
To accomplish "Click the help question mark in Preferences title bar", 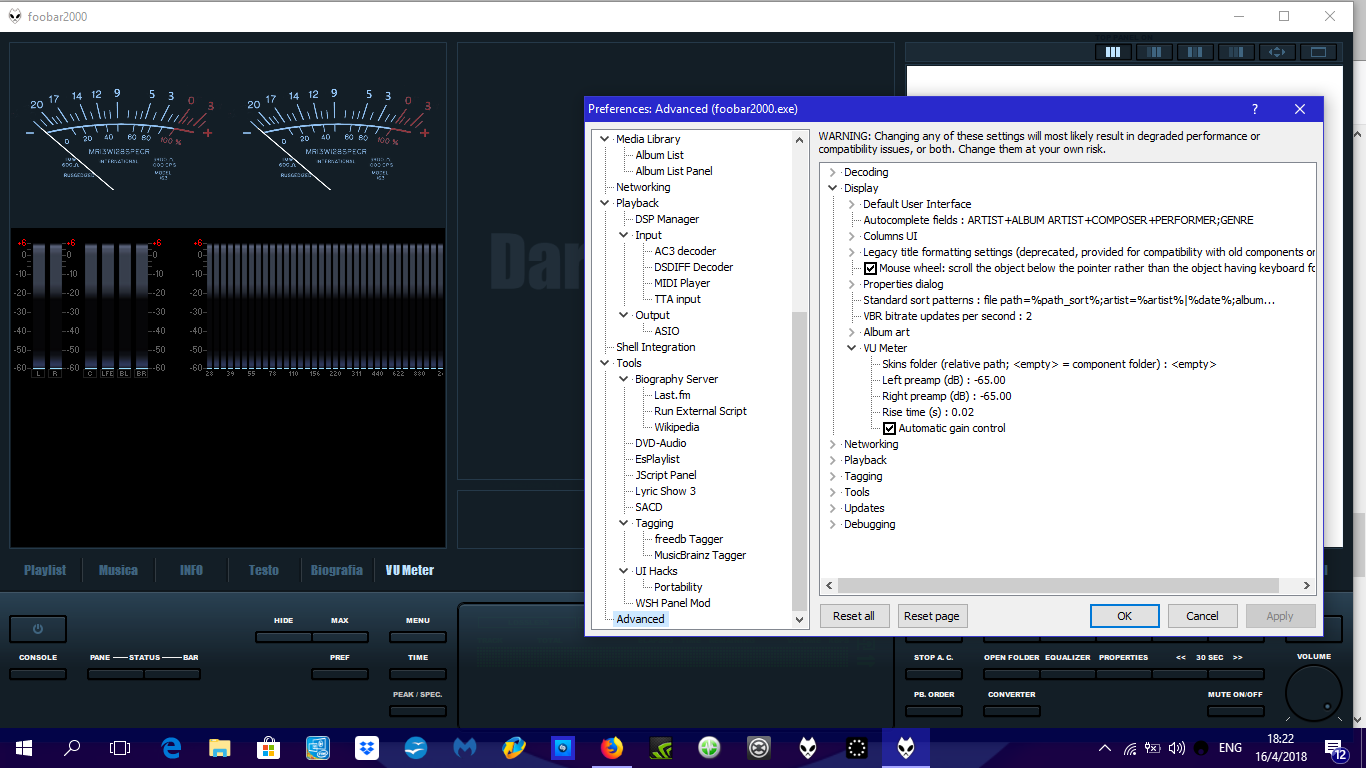I will (1255, 109).
